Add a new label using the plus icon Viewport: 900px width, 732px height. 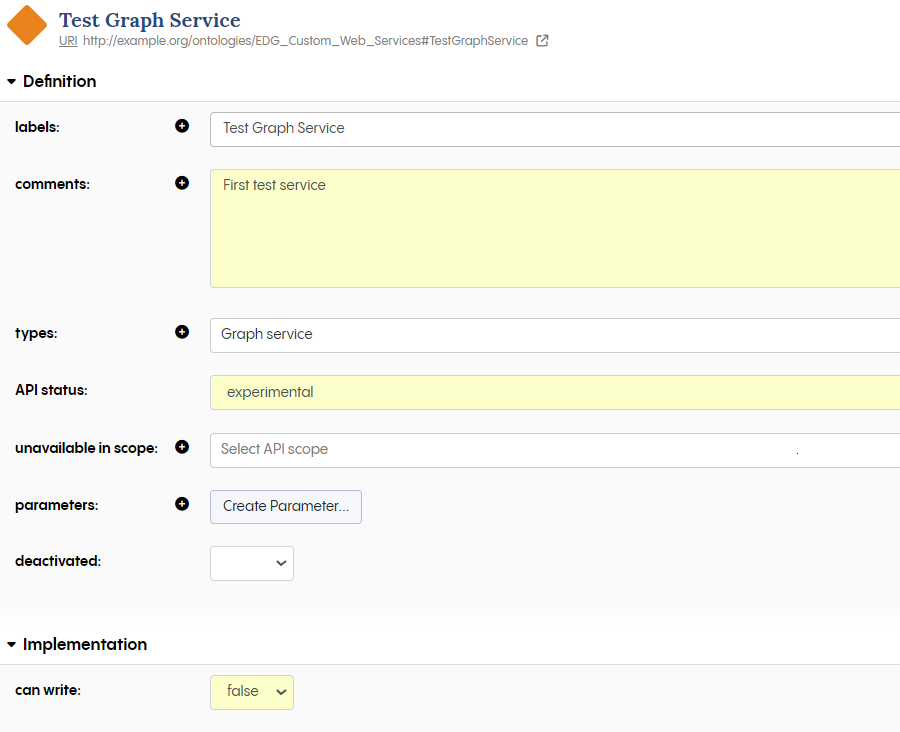click(181, 126)
